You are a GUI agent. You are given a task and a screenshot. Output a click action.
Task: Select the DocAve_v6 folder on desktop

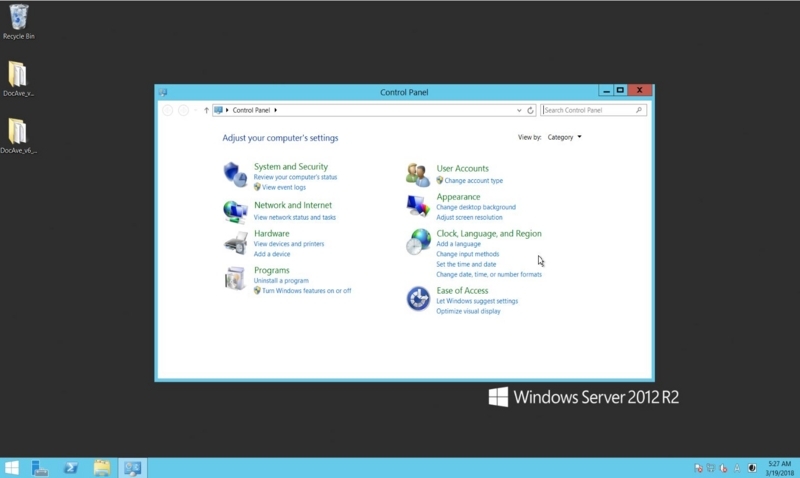pyautogui.click(x=18, y=136)
